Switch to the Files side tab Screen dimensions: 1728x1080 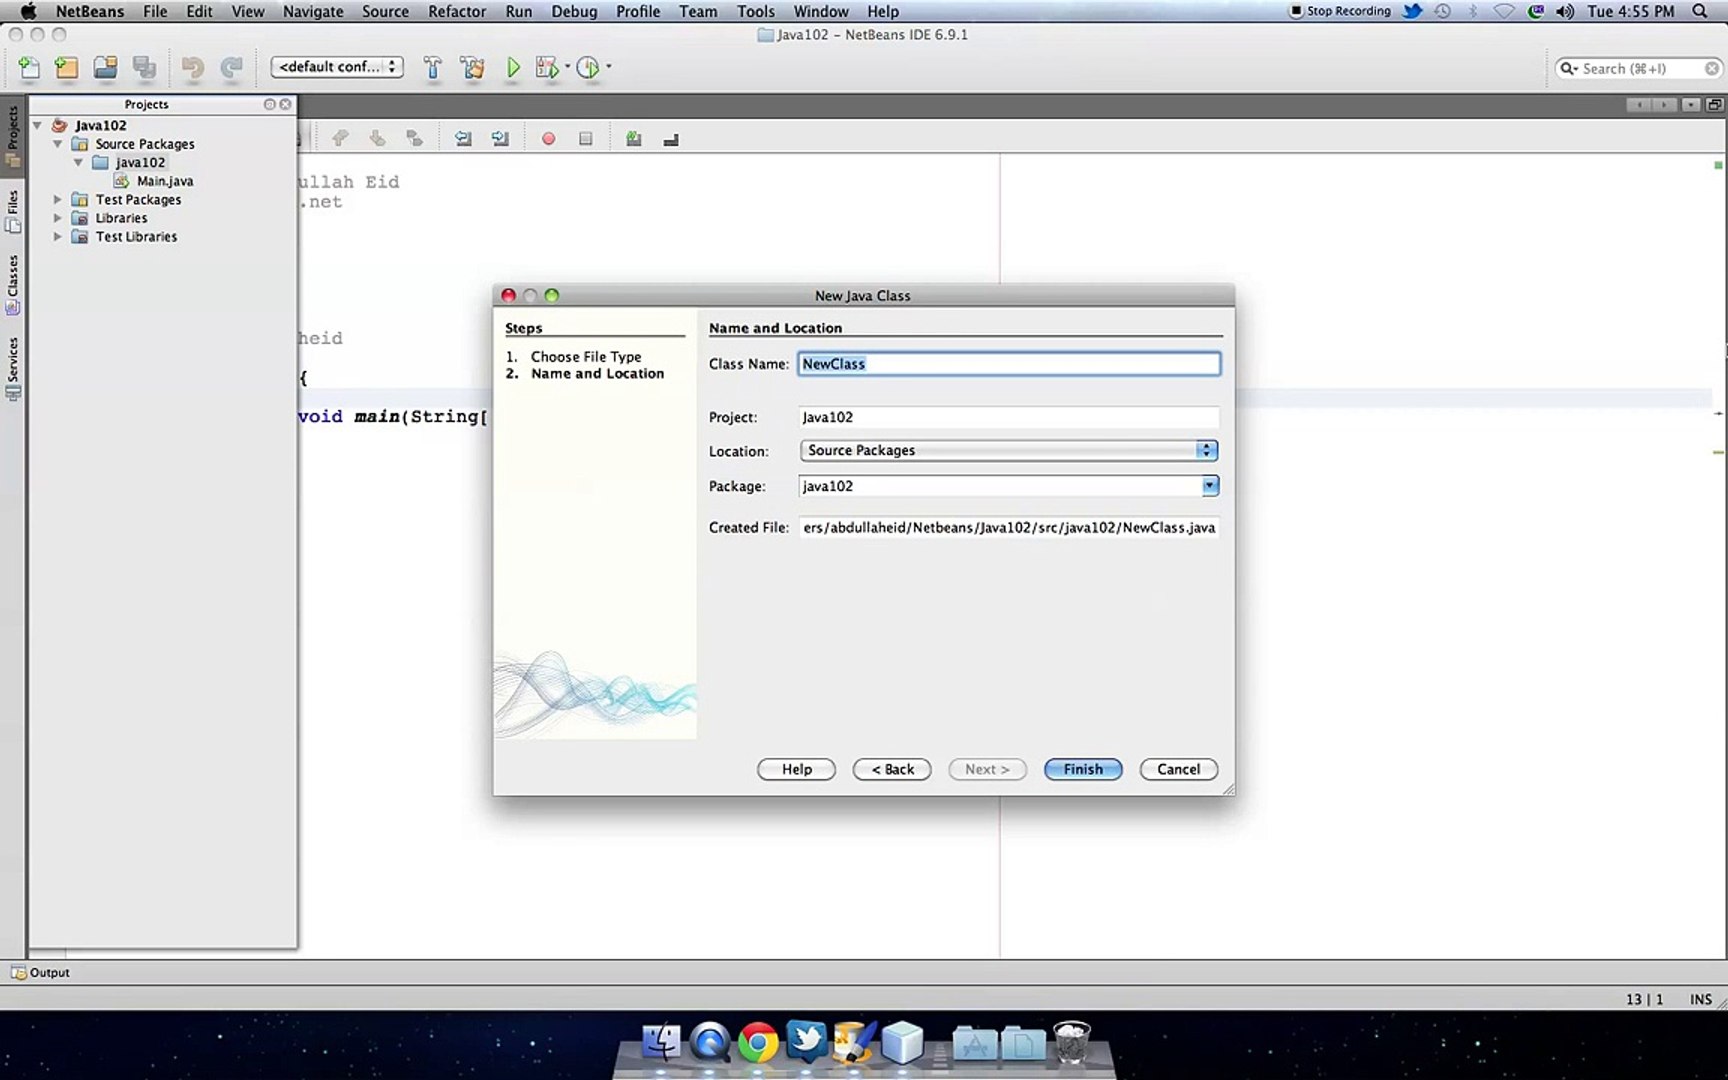[13, 211]
